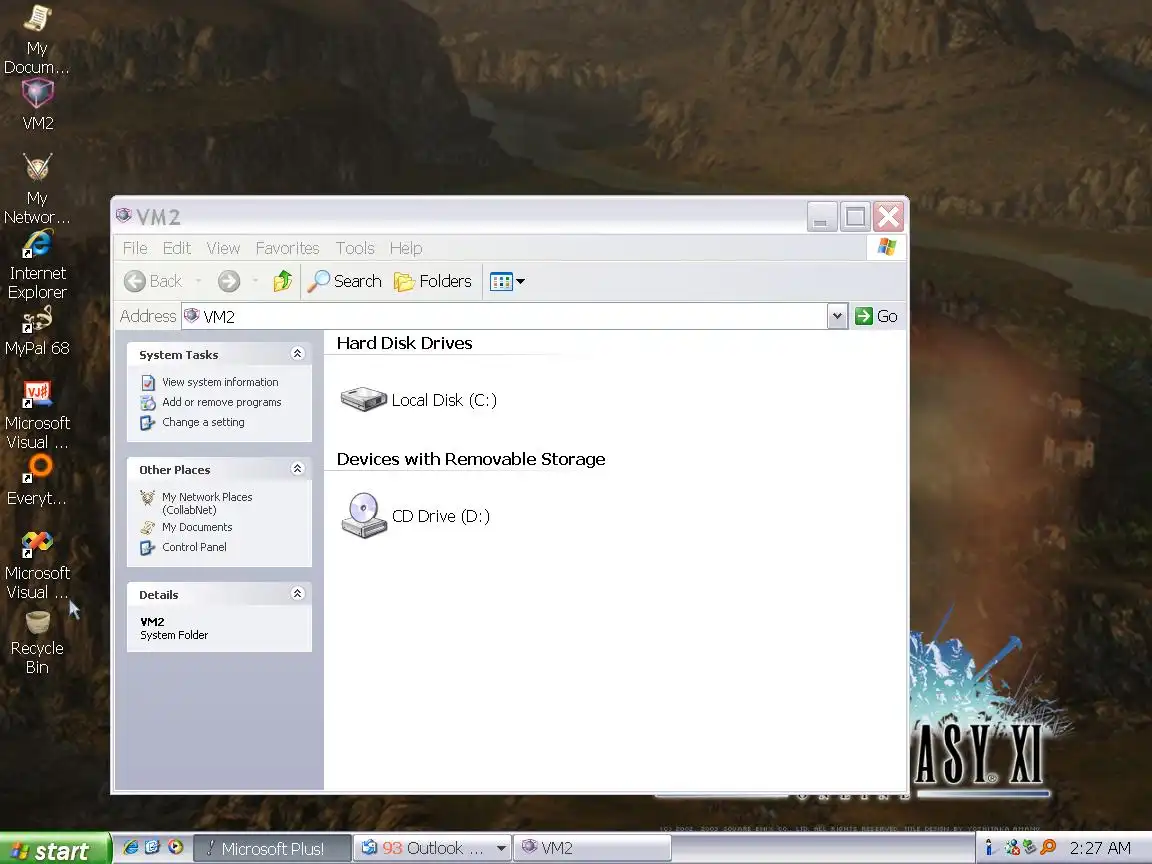Select My Network Places desktop icon
This screenshot has width=1152, height=864.
tap(37, 189)
